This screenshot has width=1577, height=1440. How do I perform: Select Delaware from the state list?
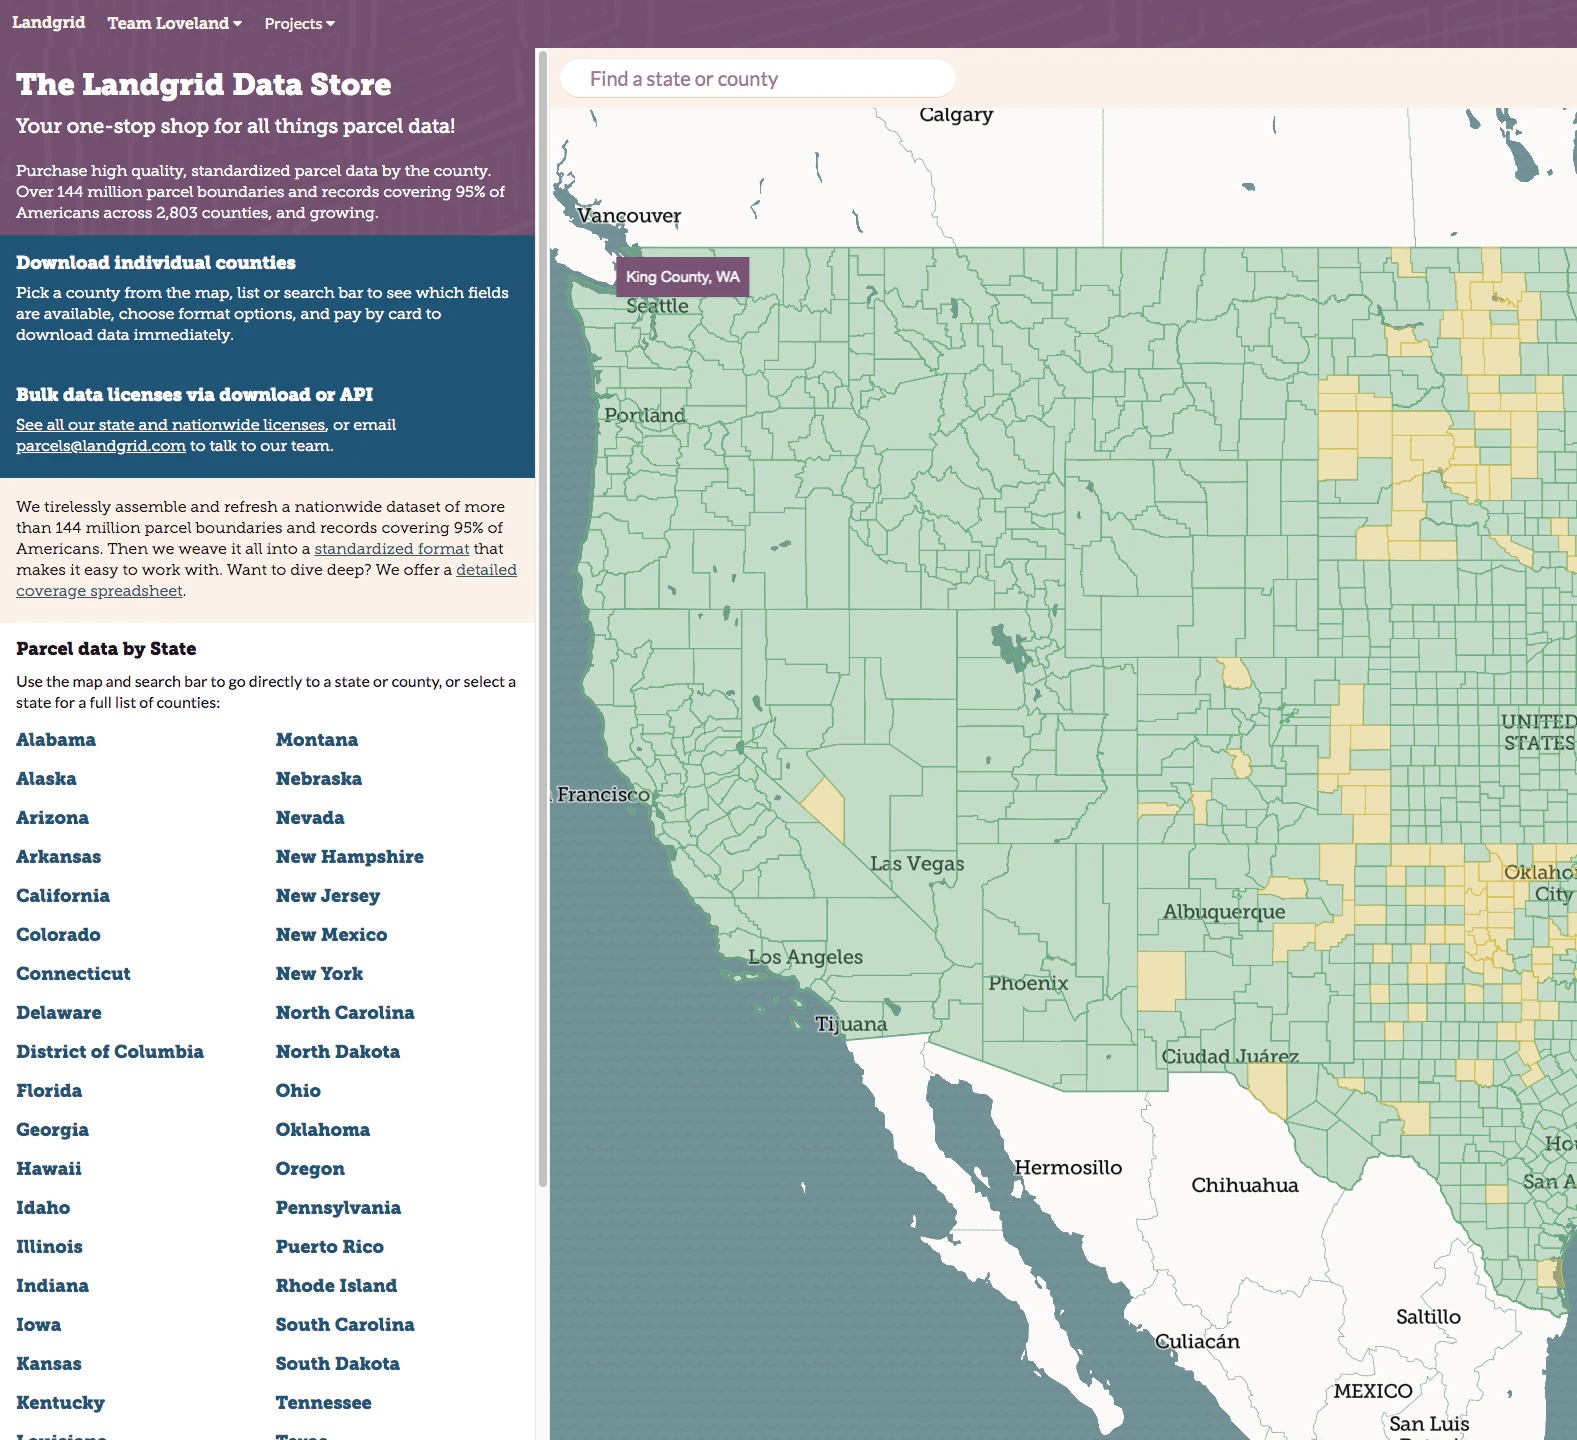click(59, 1013)
